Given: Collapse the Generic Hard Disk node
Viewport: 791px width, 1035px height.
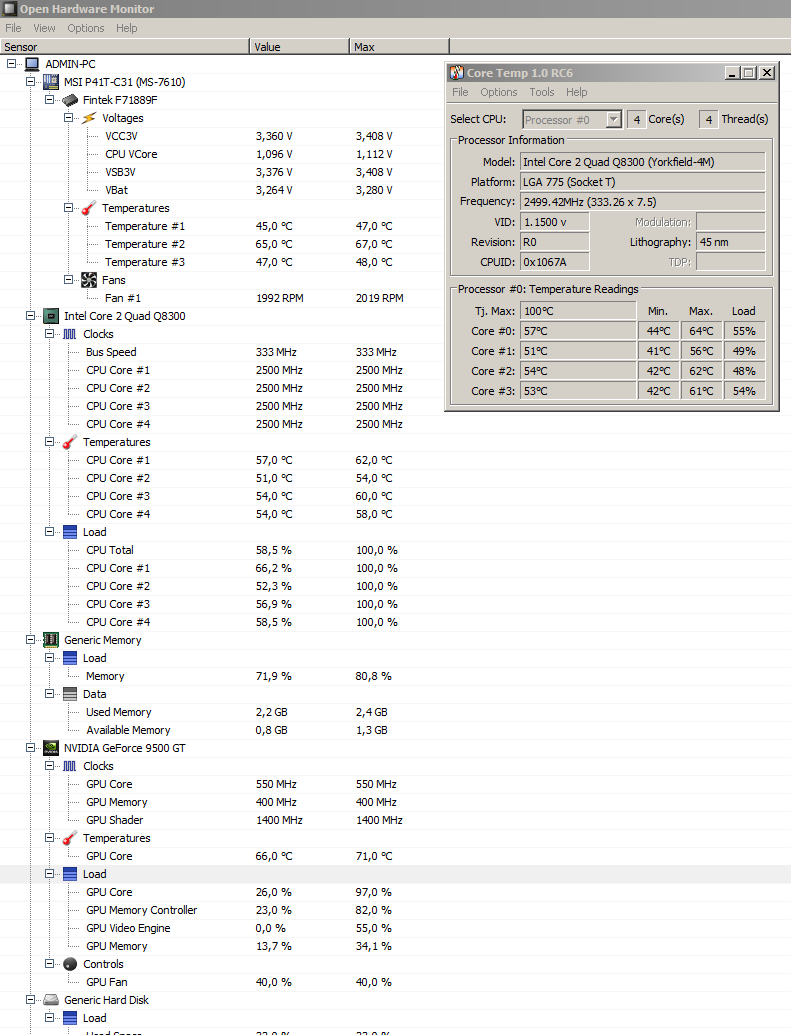Looking at the screenshot, I should [30, 1000].
